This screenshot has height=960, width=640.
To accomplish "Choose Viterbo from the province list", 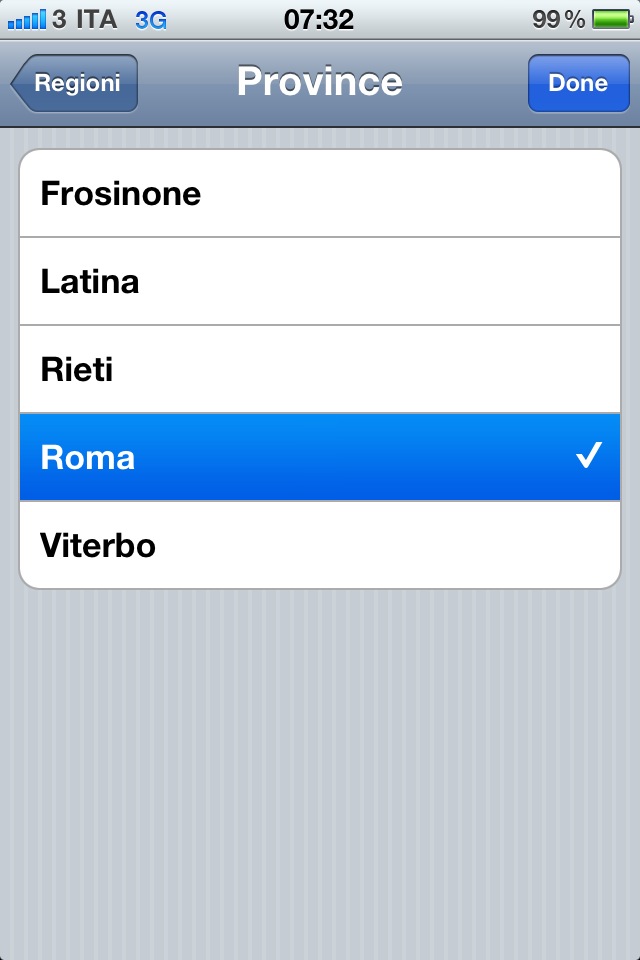I will 320,545.
